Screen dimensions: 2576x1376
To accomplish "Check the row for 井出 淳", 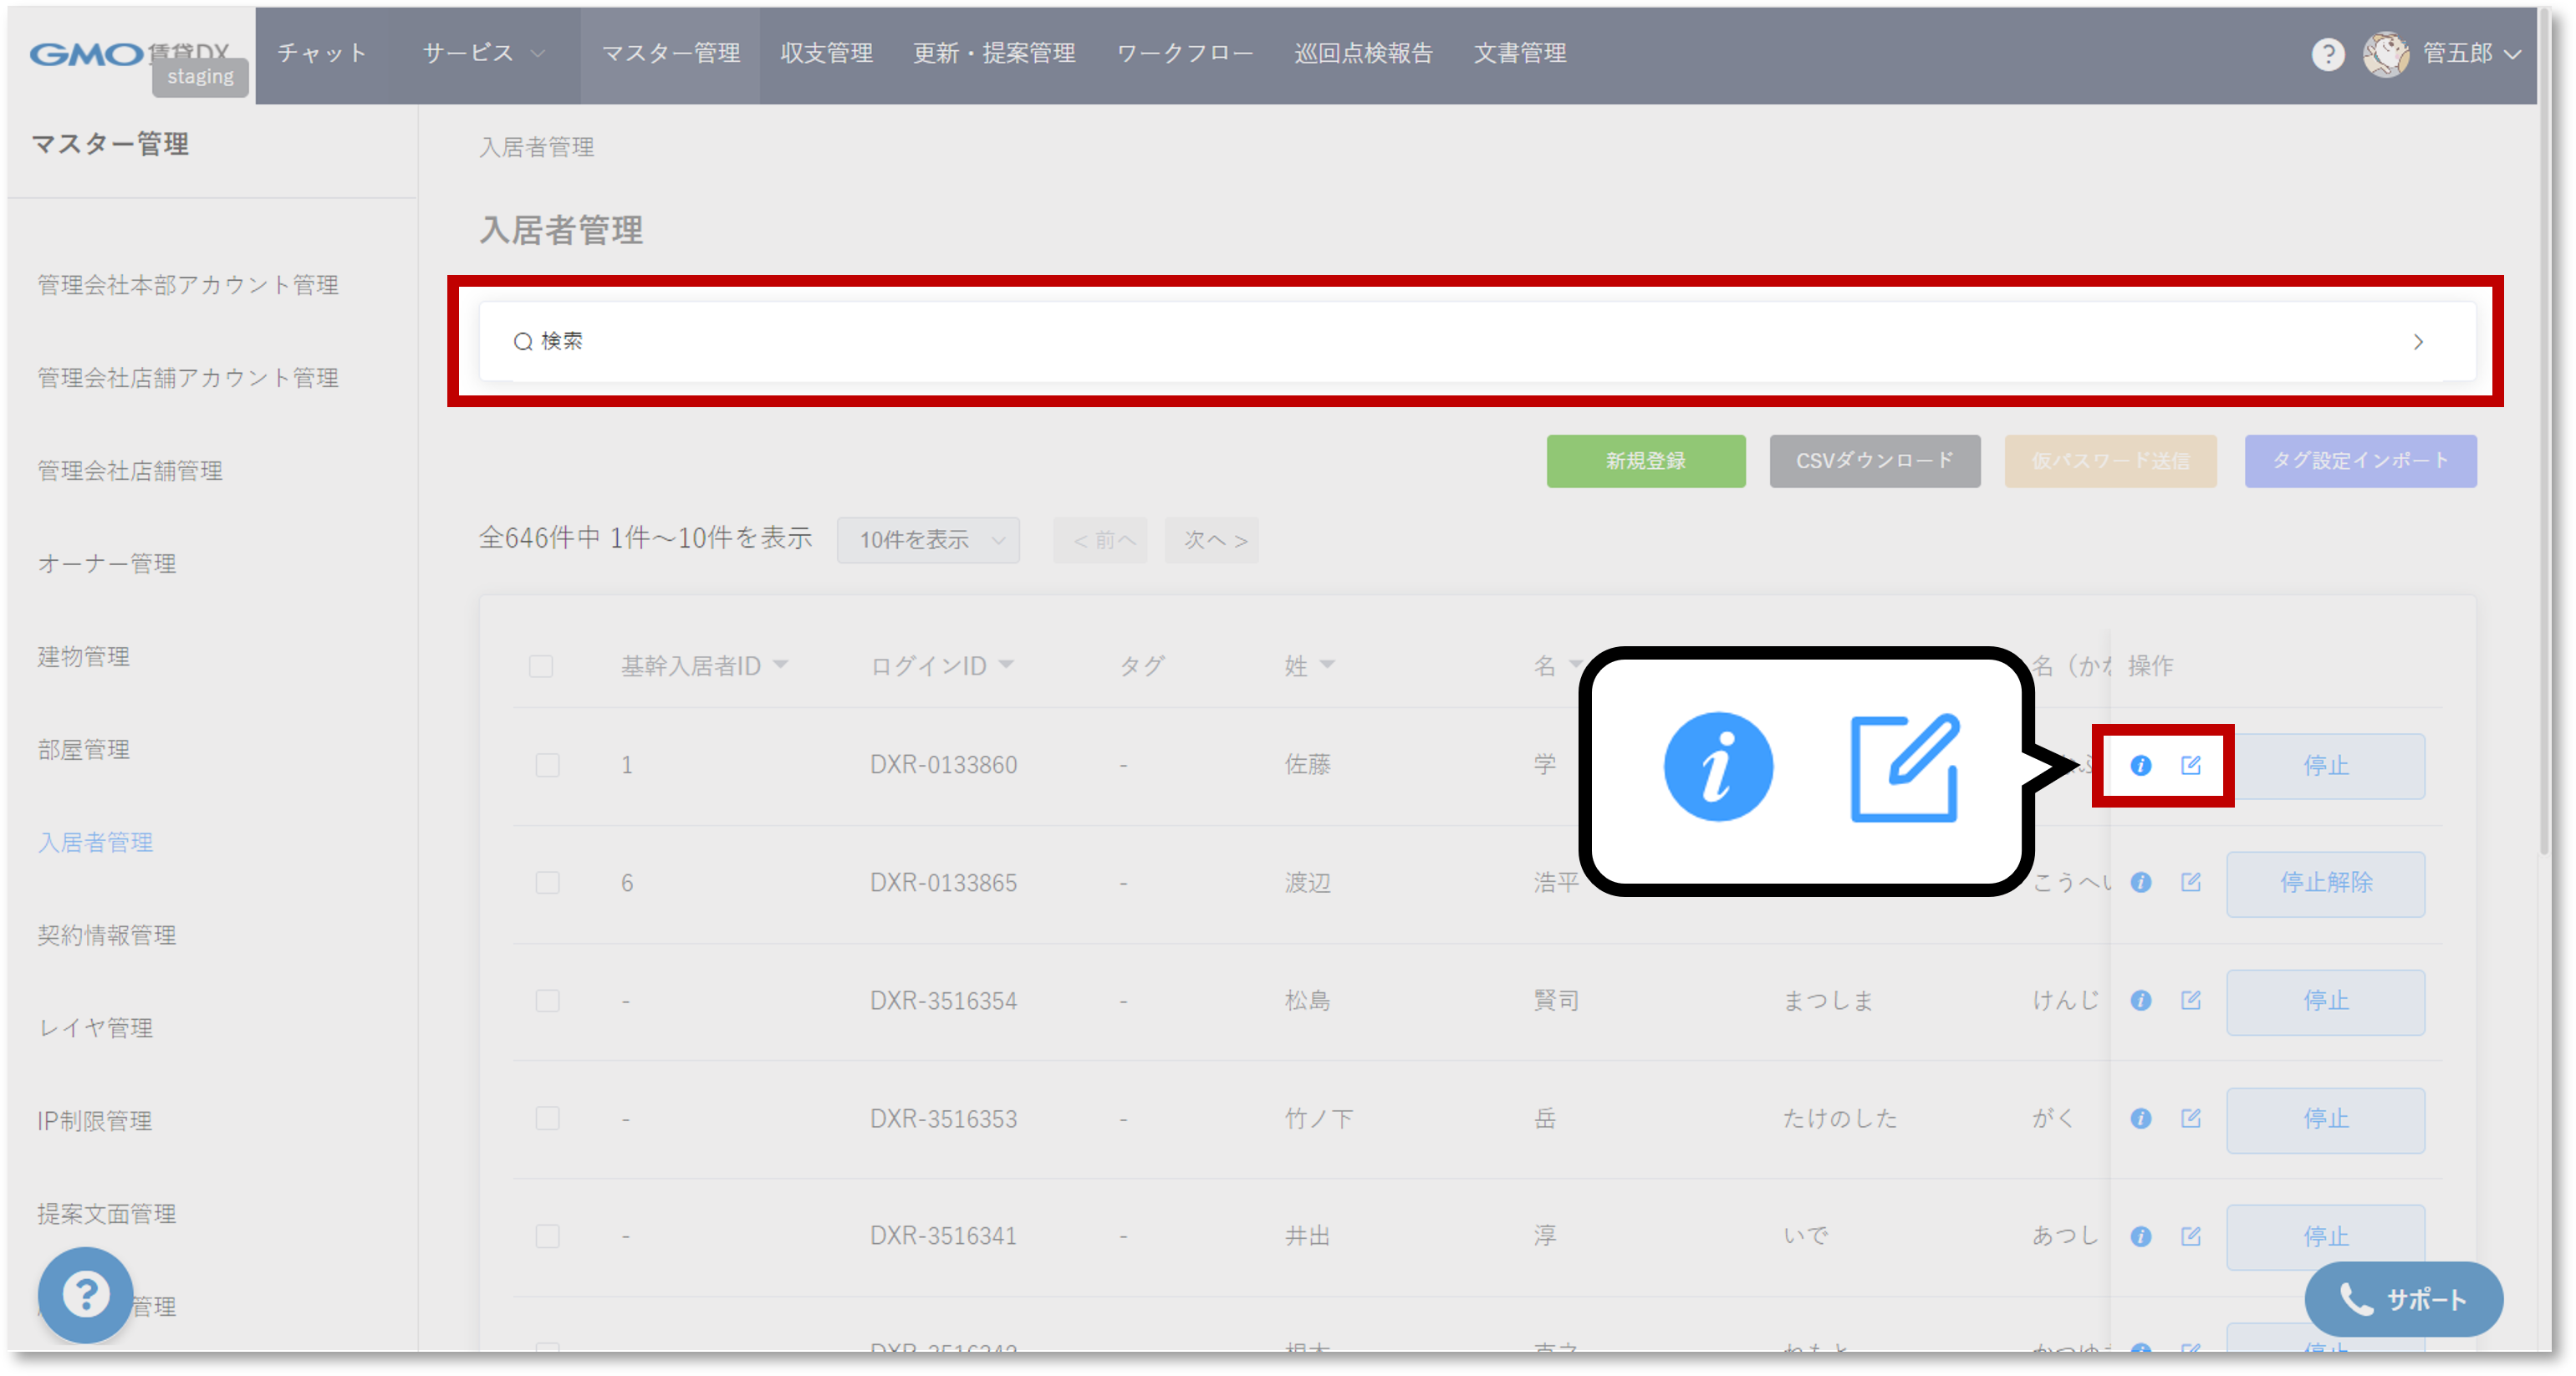I will pyautogui.click(x=547, y=1236).
